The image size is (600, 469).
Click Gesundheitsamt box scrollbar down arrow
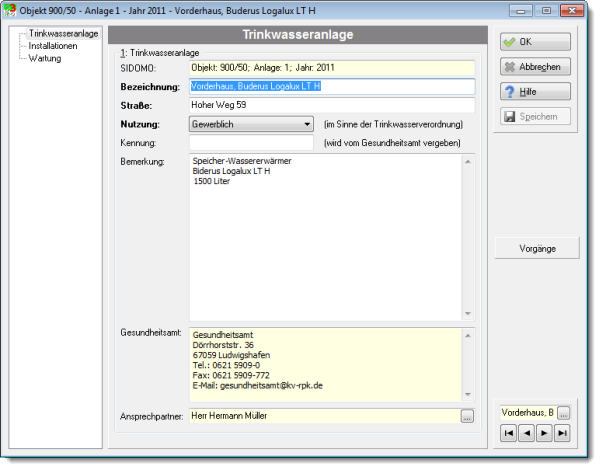468,394
